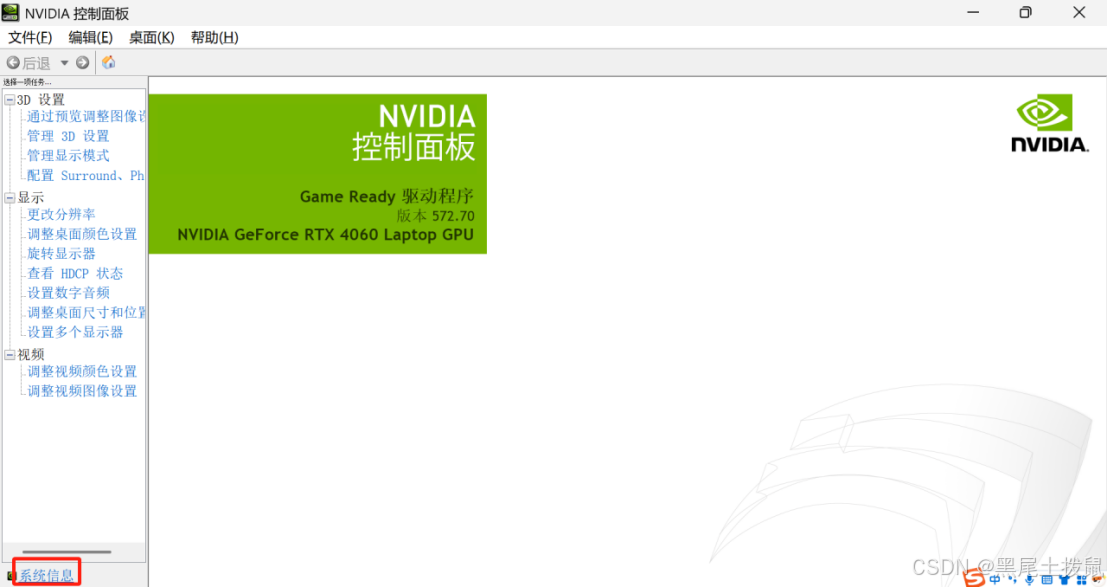The image size is (1108, 587).
Task: Click the NVIDIA app icon in title bar
Action: [10, 12]
